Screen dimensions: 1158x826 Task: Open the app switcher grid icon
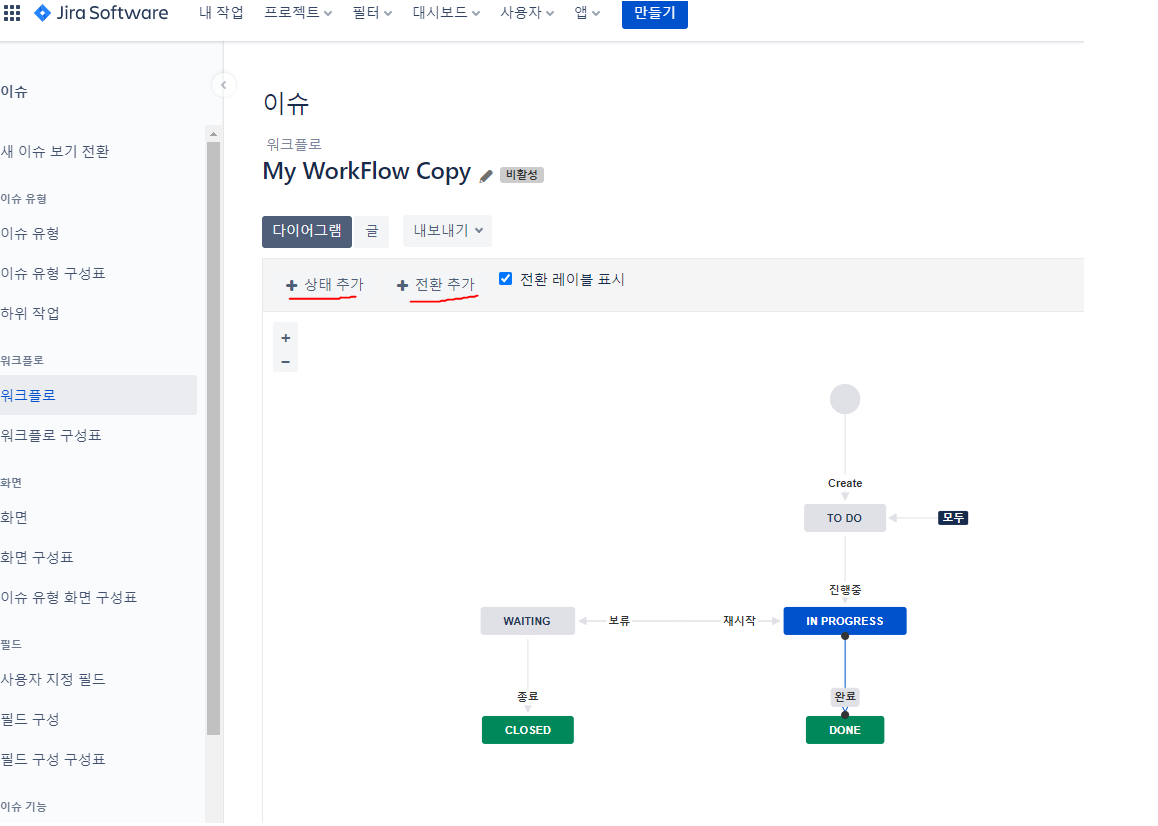(x=12, y=13)
